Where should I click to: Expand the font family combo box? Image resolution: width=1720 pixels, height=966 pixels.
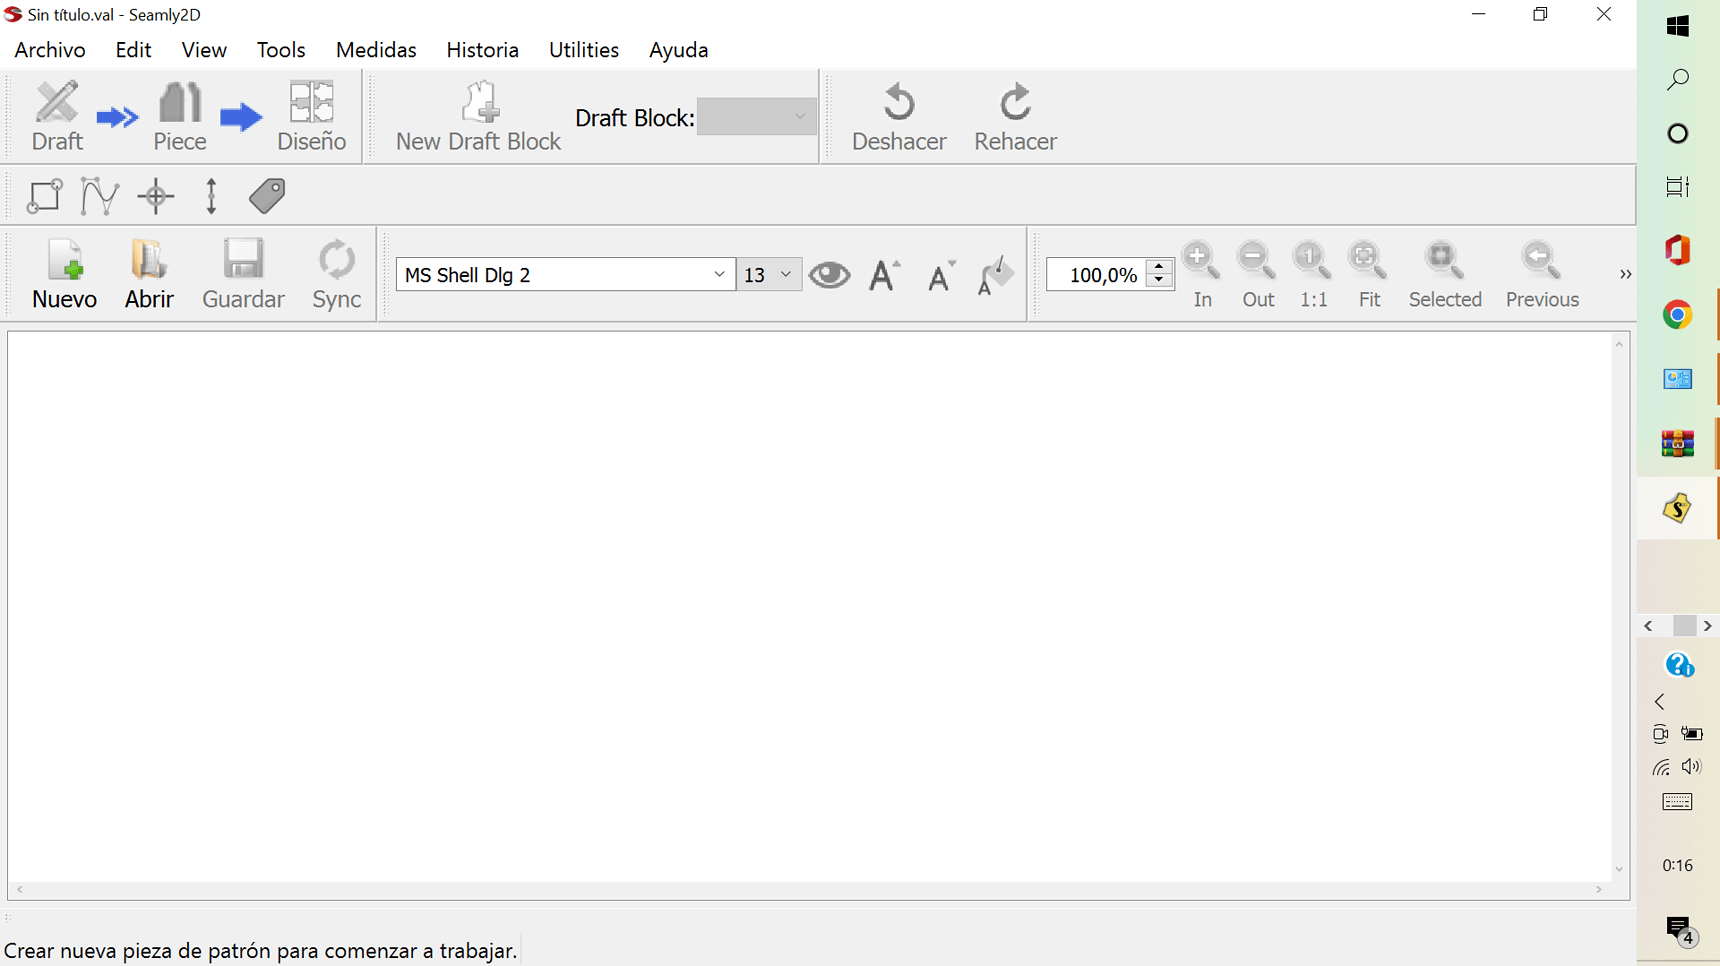pos(718,274)
